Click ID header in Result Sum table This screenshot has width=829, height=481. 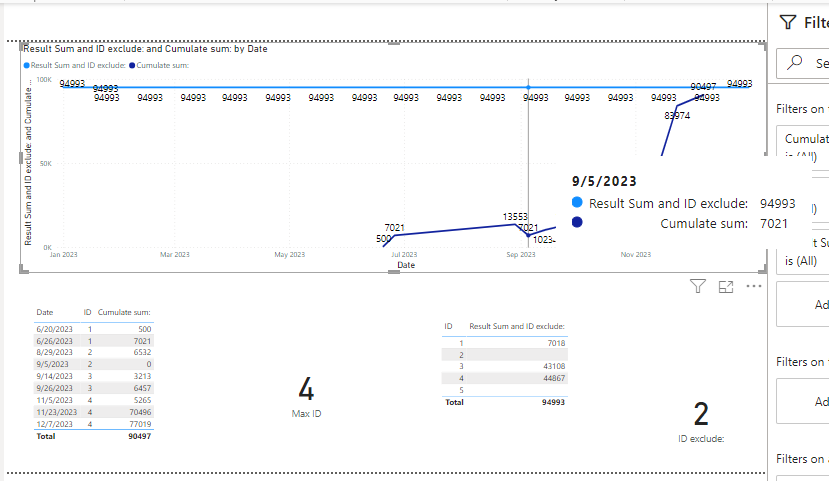(448, 327)
